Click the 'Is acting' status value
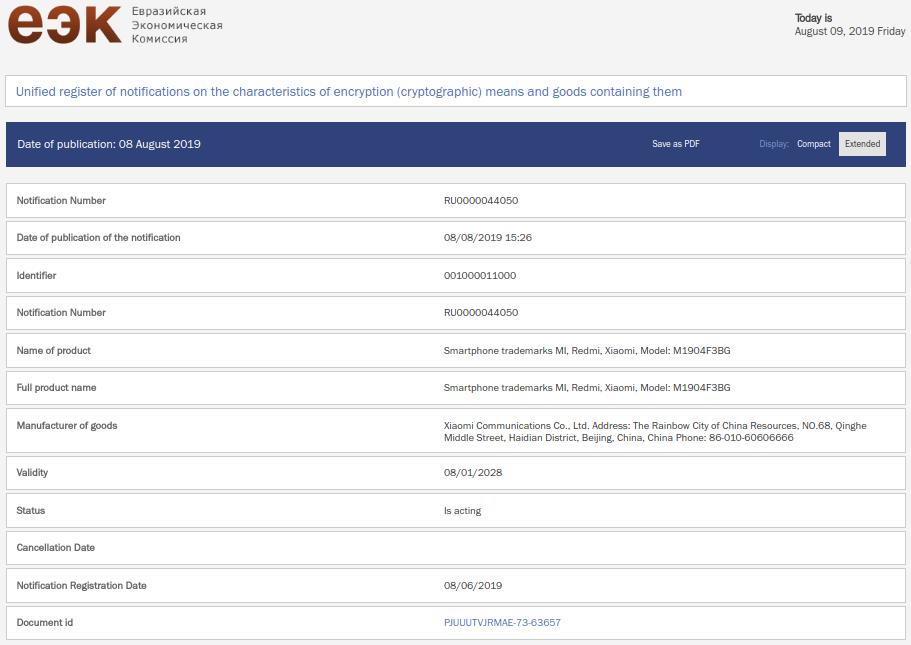Screen dimensions: 911x645 462,511
